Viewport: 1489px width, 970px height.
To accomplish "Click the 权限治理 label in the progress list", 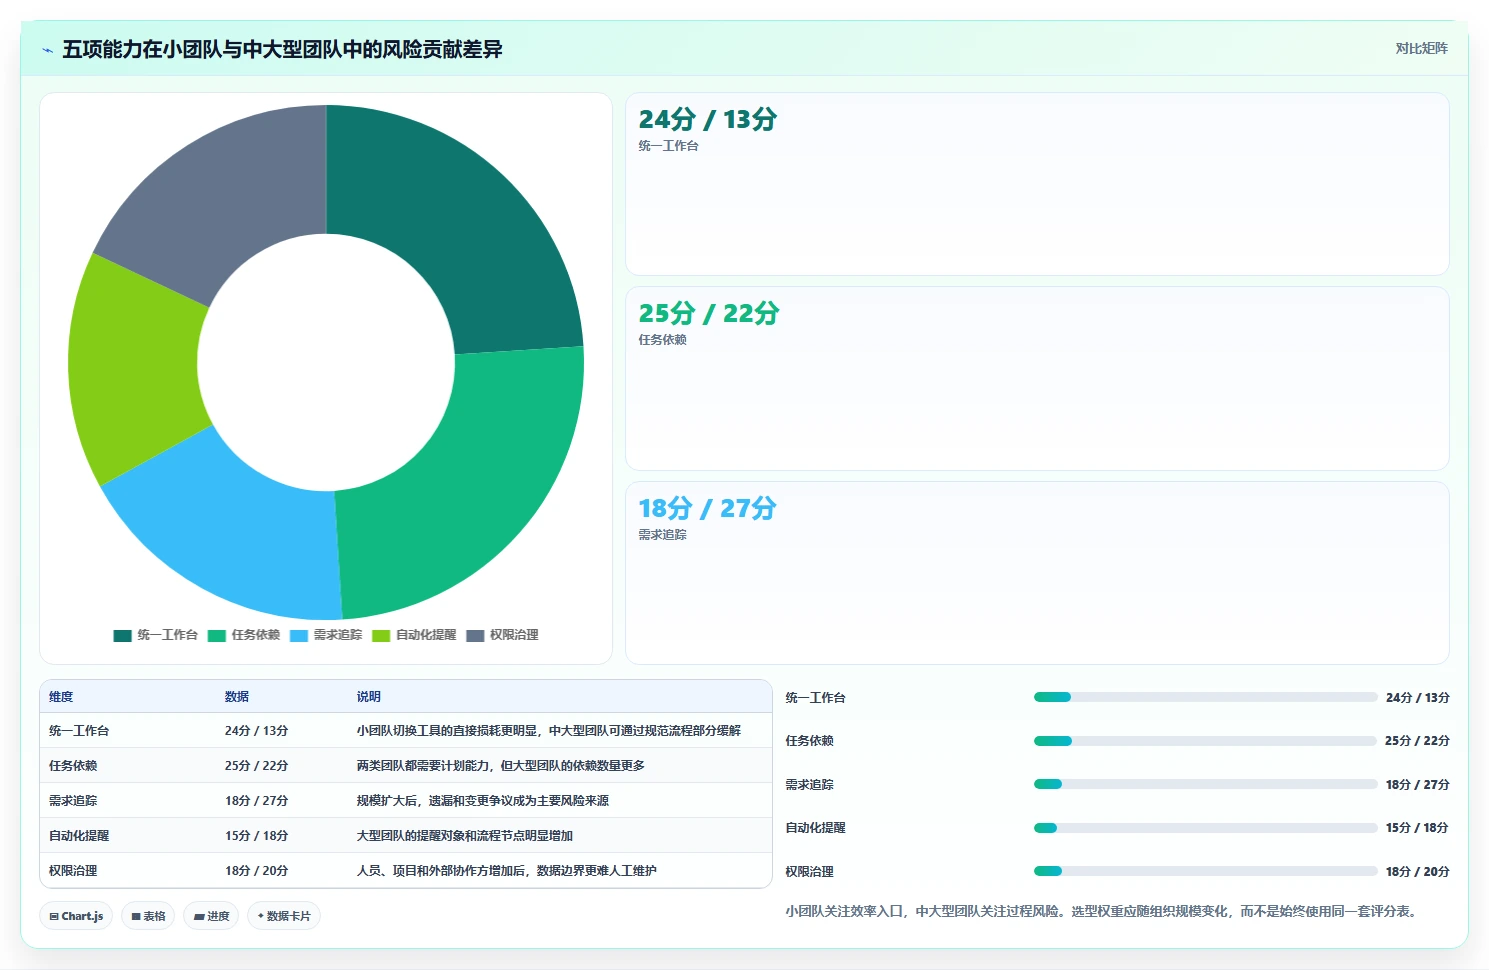I will 809,872.
